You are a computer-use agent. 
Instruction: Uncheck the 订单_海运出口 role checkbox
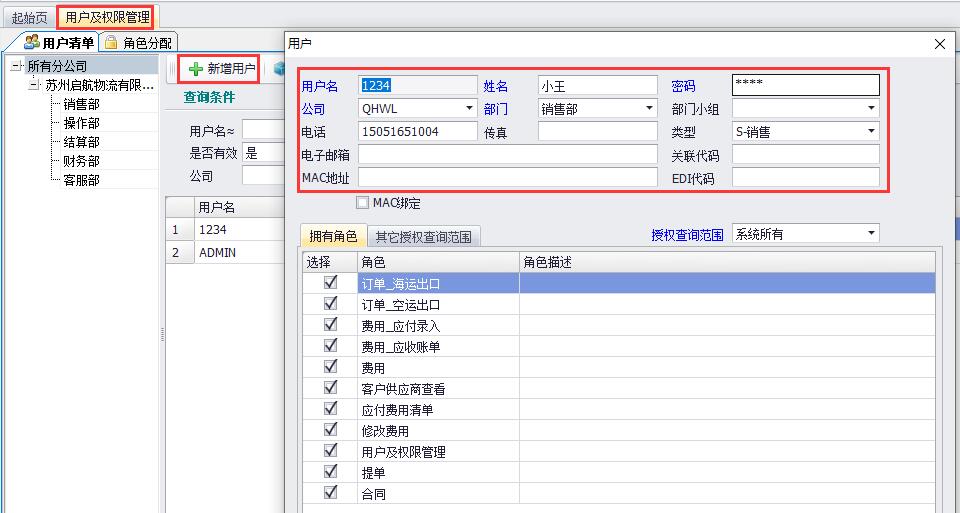(x=331, y=282)
